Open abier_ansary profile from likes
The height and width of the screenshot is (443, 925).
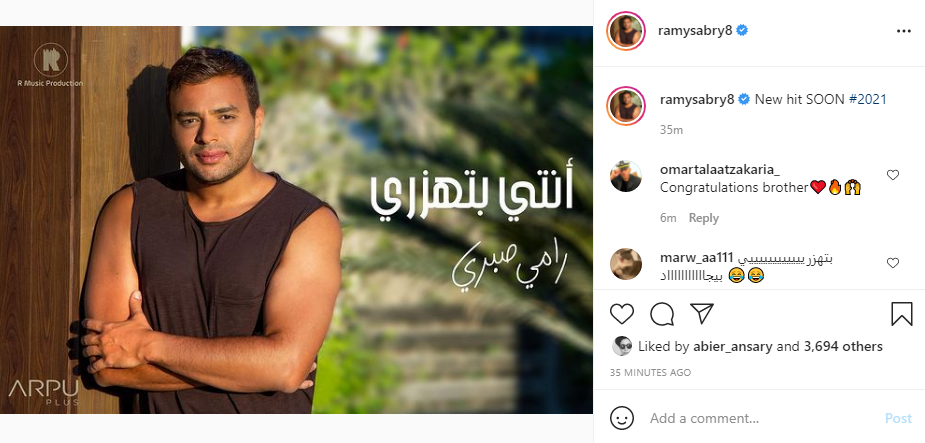732,346
